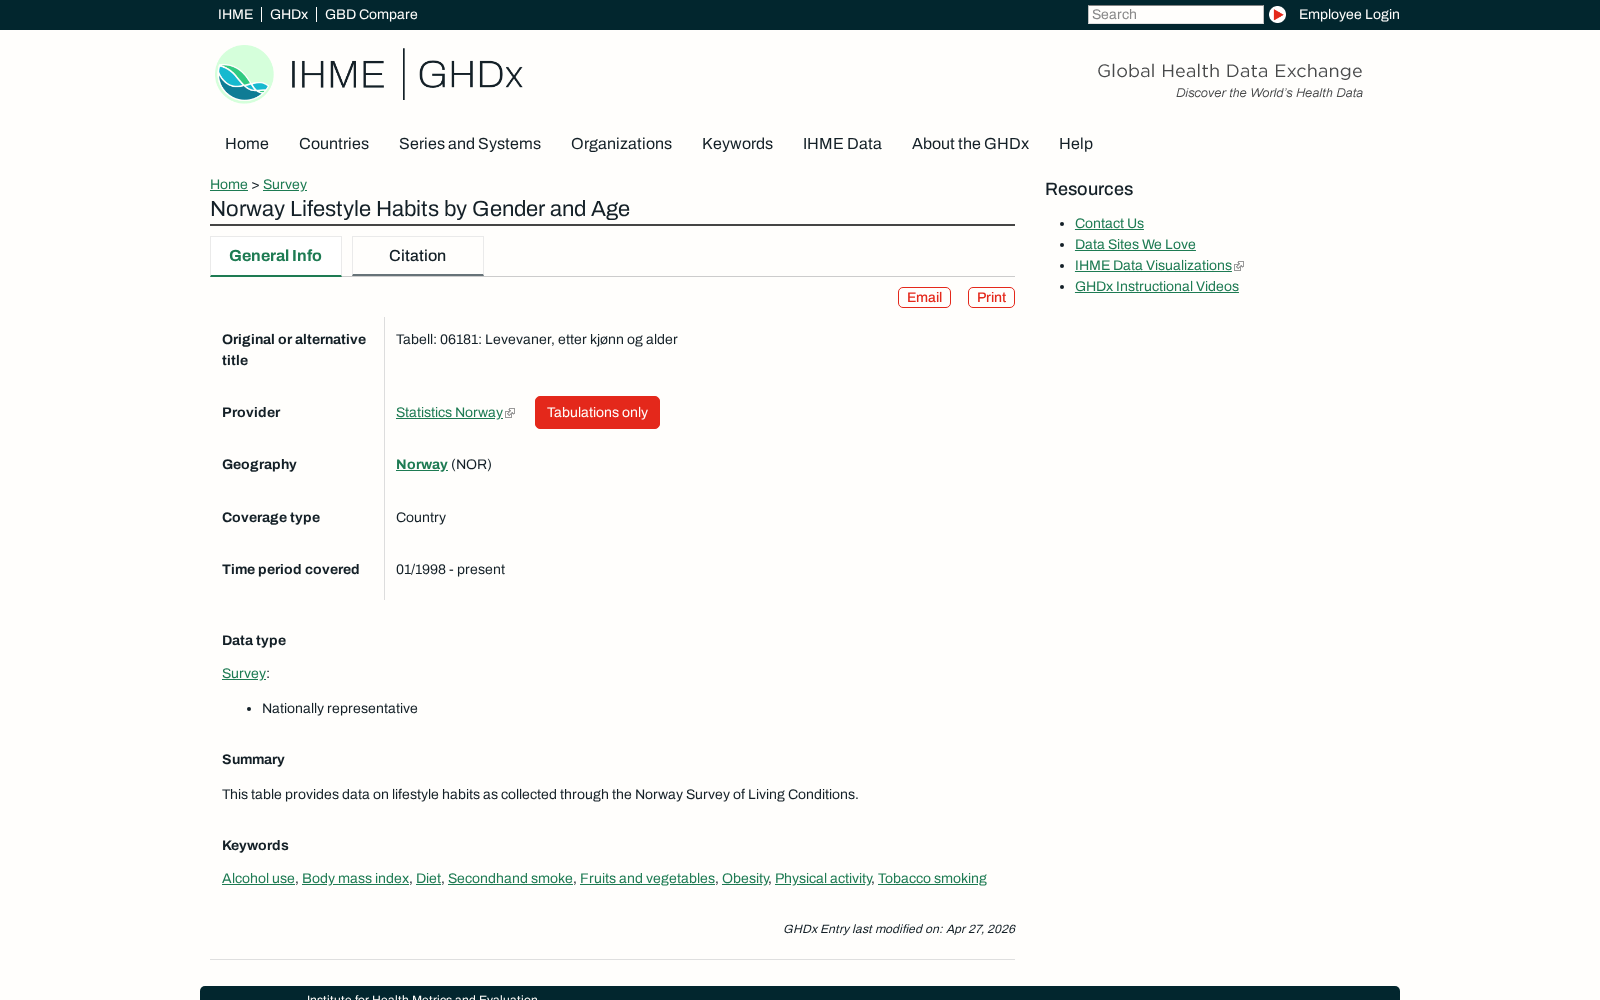Viewport: 1600px width, 1000px height.
Task: Click the GHDx header logo text
Action: [x=470, y=74]
